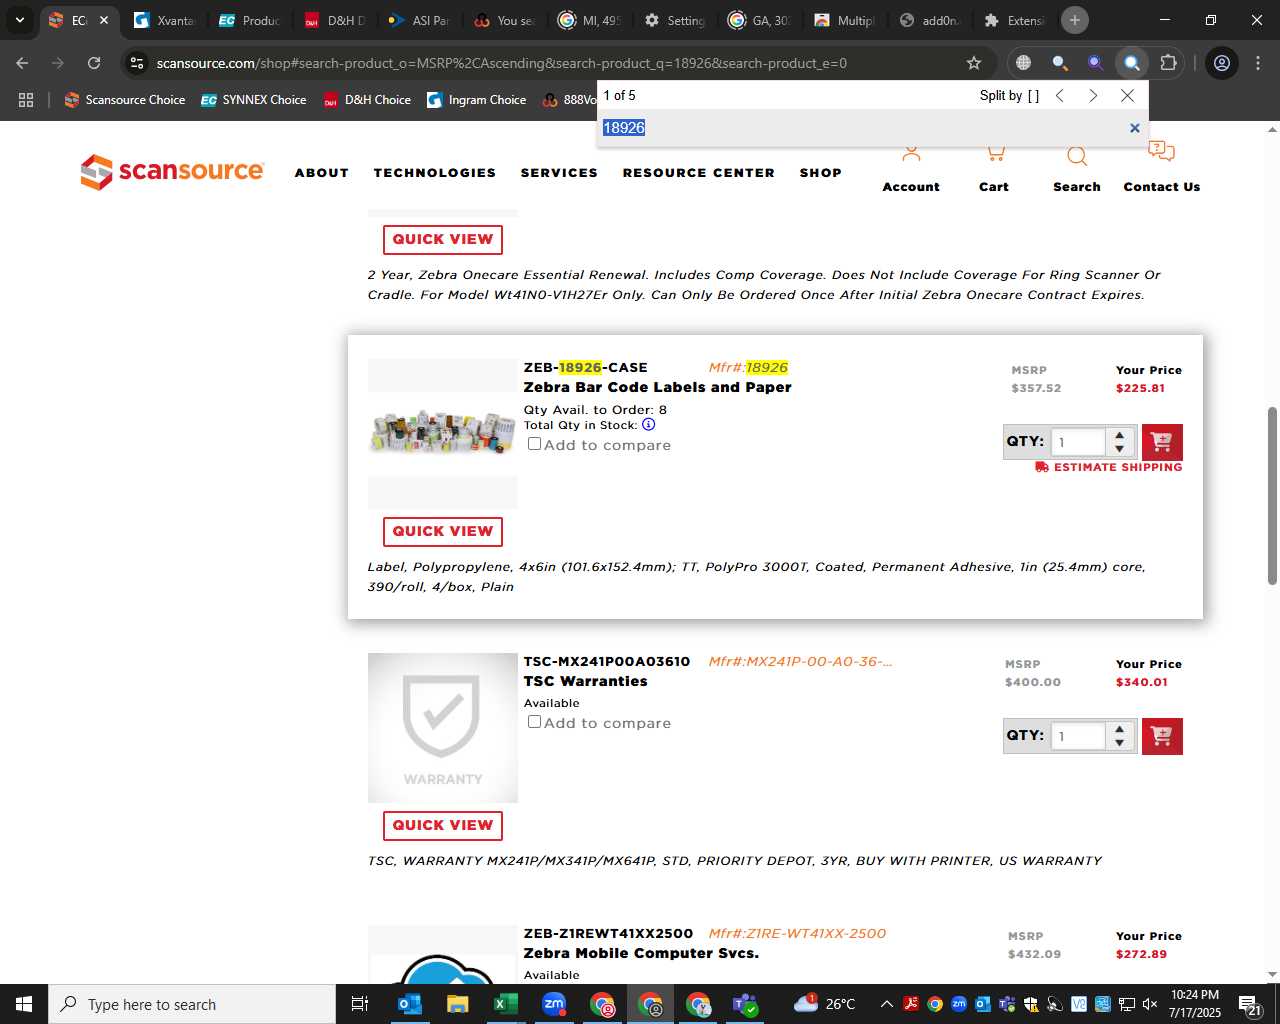1280x1024 pixels.
Task: Click the find box containing 18926
Action: click(860, 128)
